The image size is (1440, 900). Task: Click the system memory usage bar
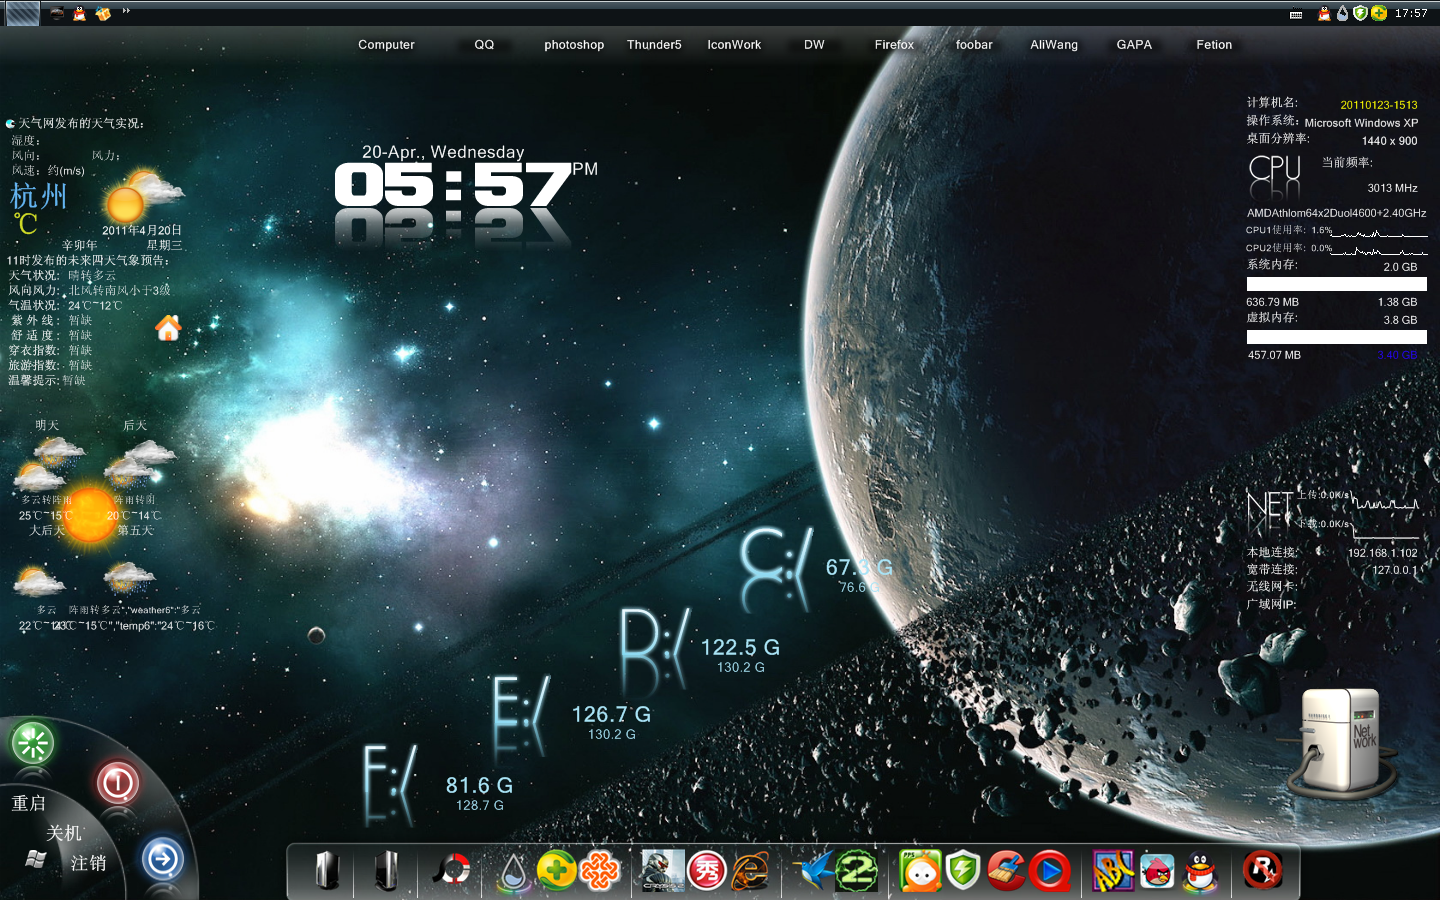pyautogui.click(x=1336, y=284)
